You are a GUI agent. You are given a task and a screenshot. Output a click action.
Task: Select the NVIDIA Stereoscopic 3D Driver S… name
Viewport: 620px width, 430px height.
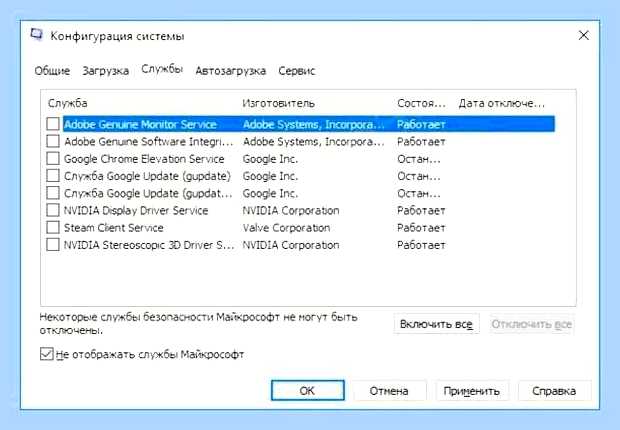click(x=149, y=245)
